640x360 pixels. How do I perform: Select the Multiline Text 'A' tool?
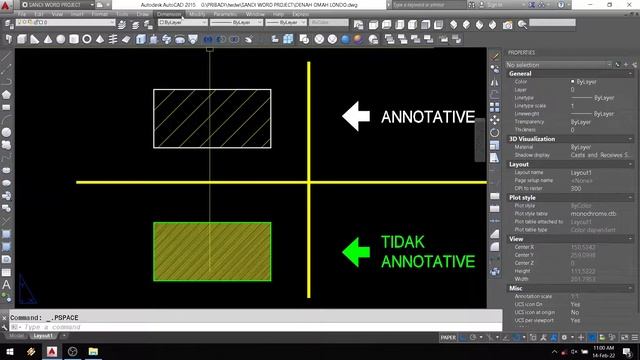[x=6, y=284]
